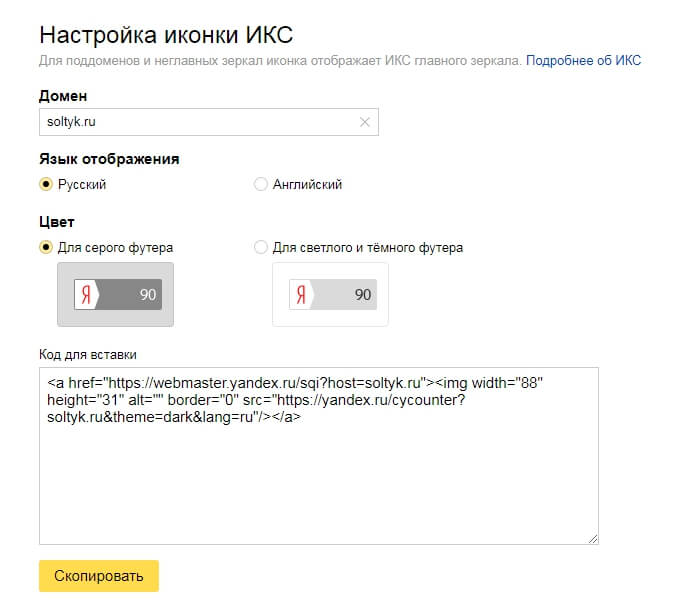Click the Язык отображения label
679x607 pixels.
coord(109,159)
